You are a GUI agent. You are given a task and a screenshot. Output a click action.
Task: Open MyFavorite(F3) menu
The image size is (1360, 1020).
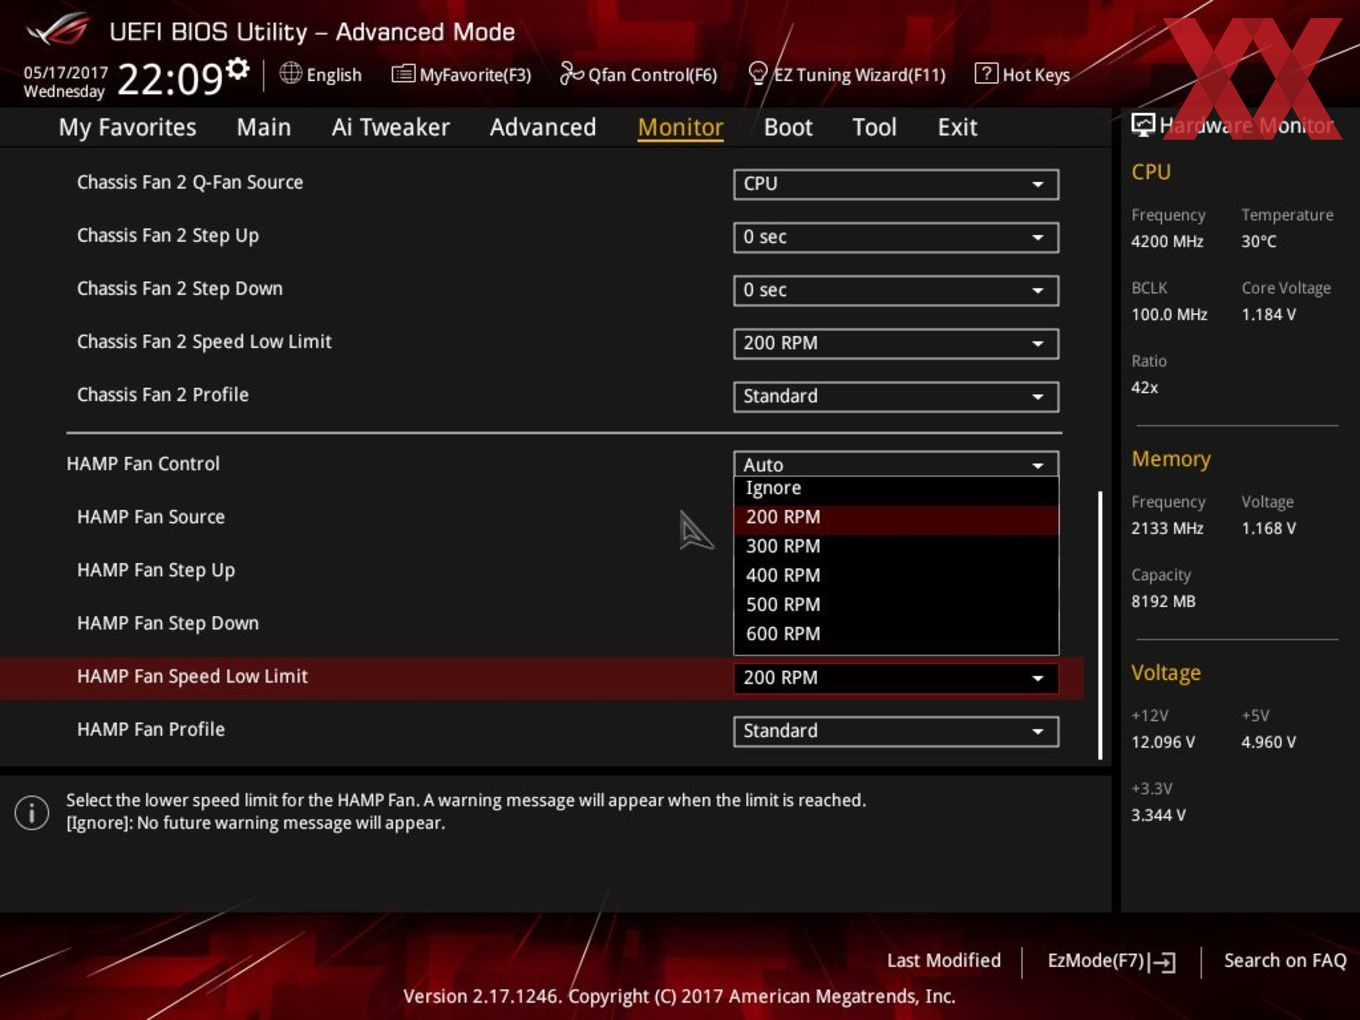tap(461, 74)
